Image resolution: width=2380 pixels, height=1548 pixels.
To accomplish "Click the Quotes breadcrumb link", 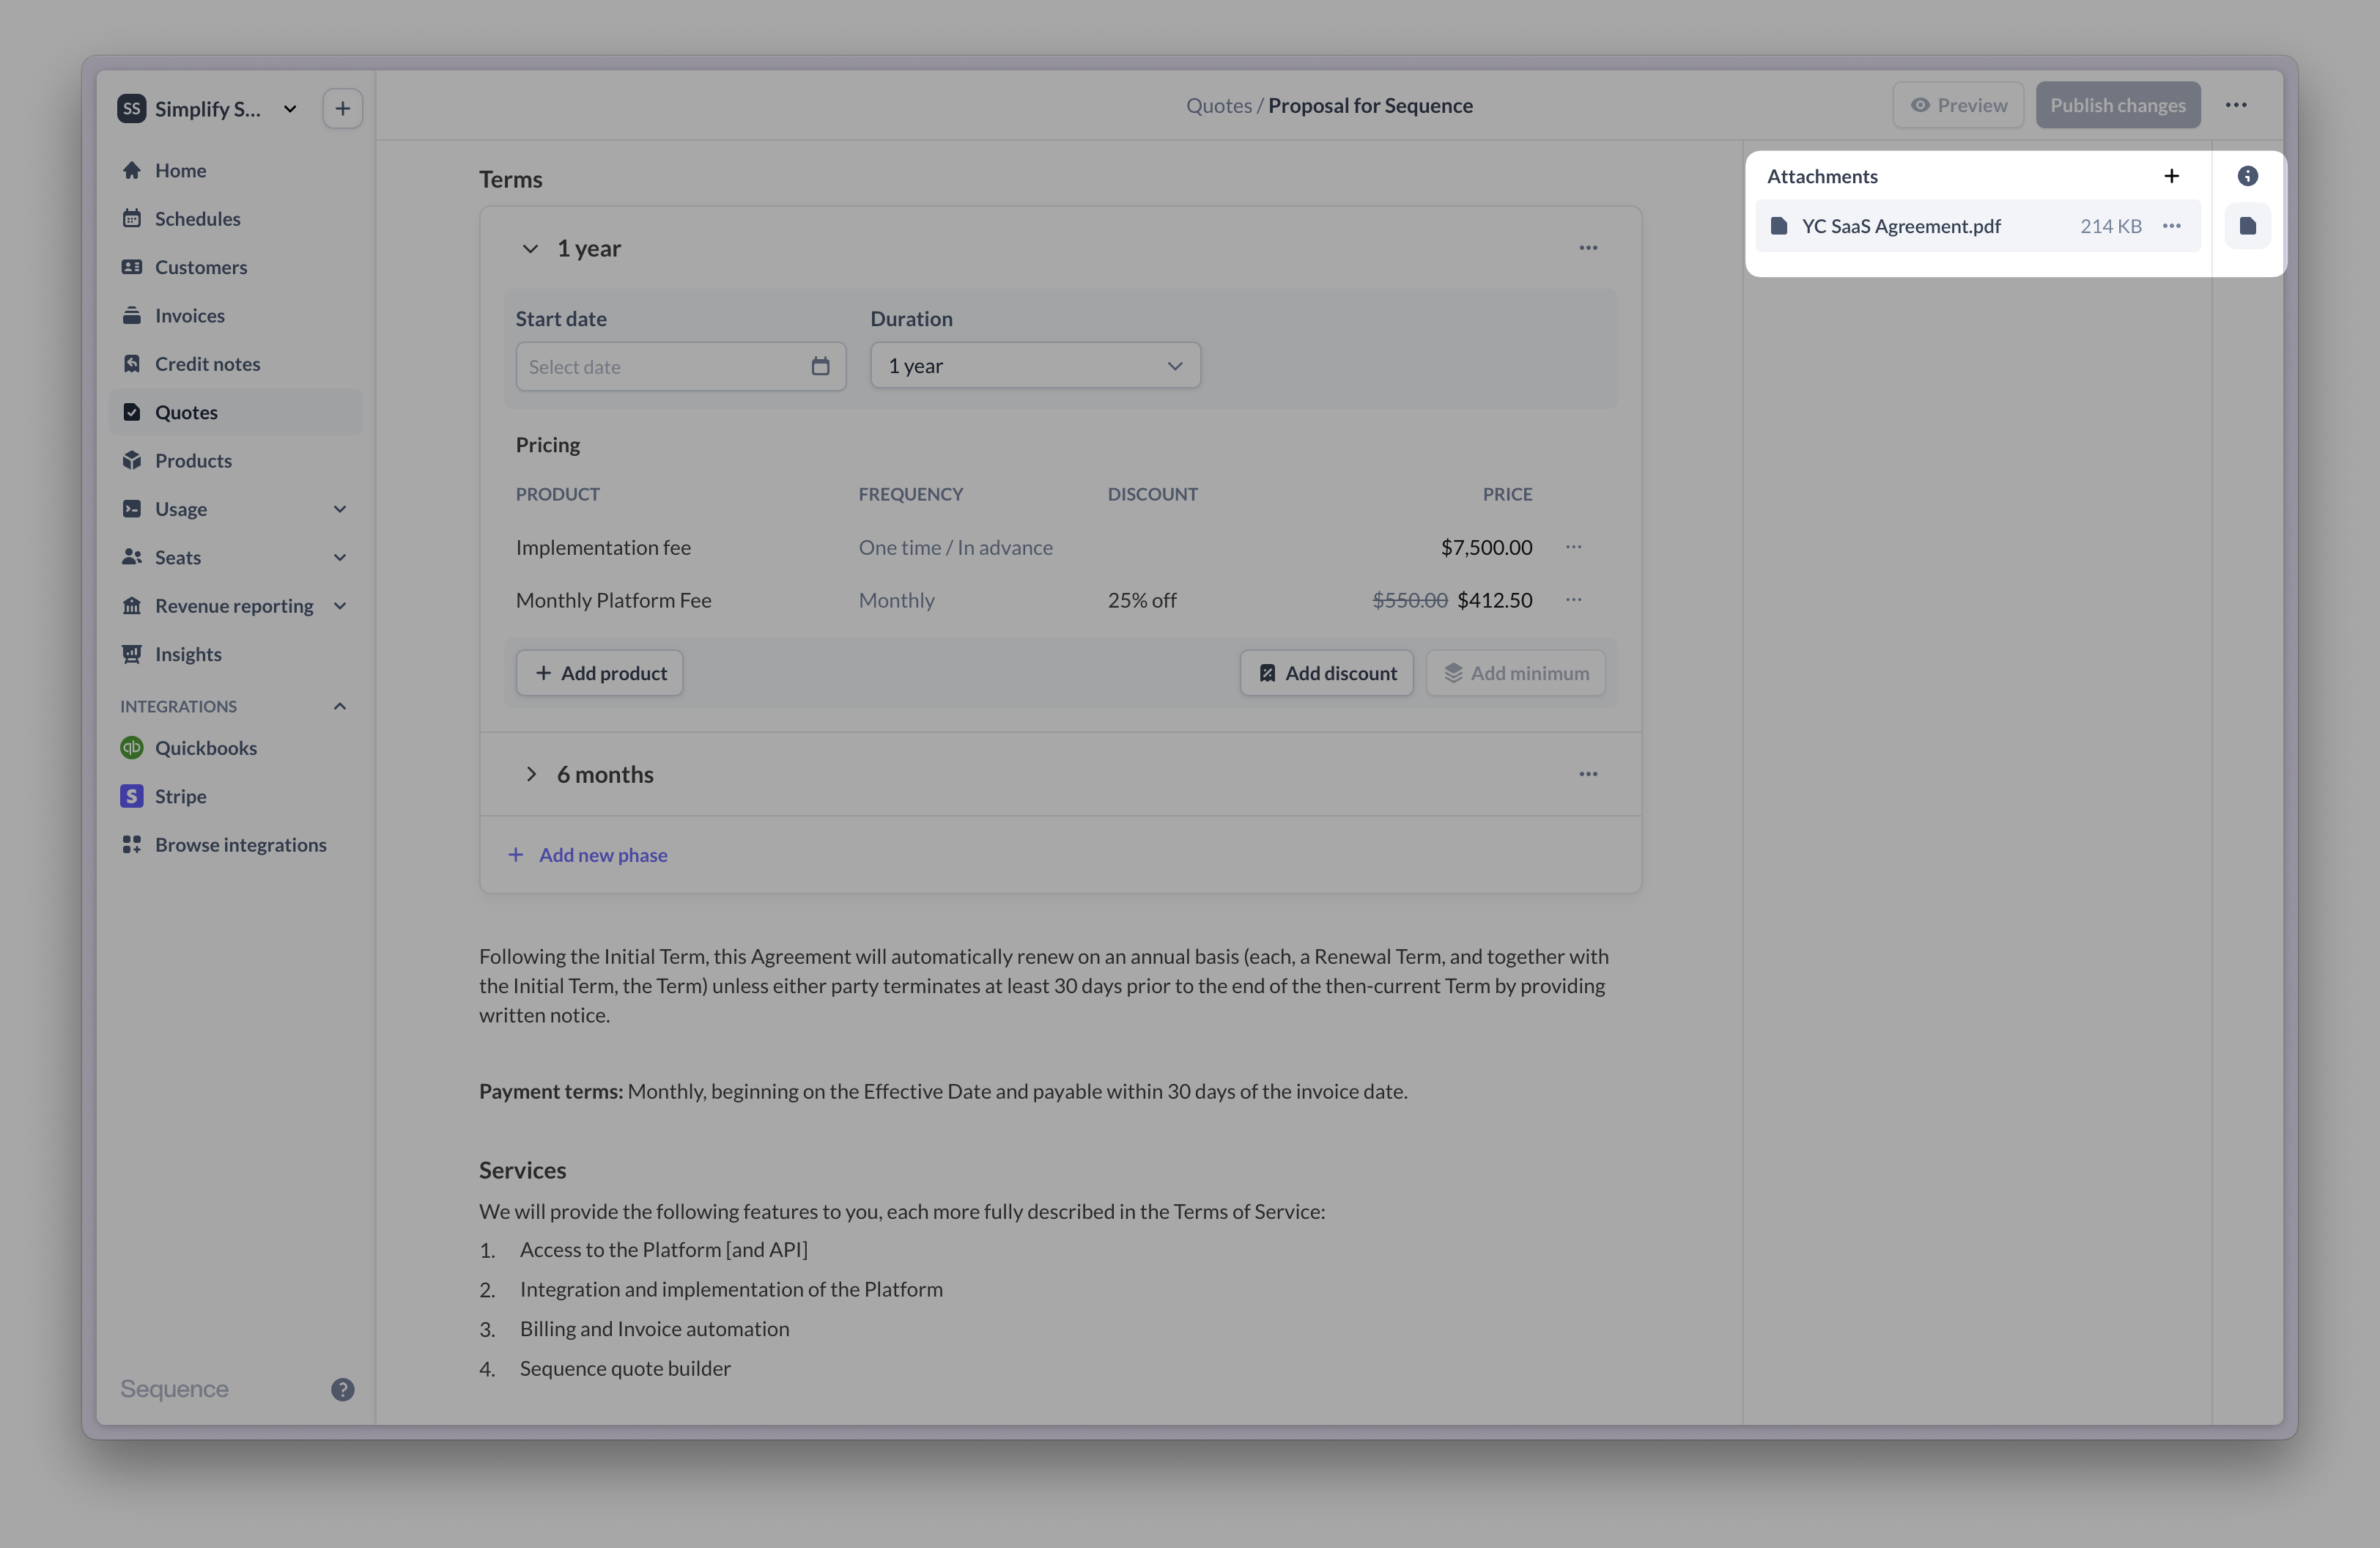I will [x=1218, y=105].
